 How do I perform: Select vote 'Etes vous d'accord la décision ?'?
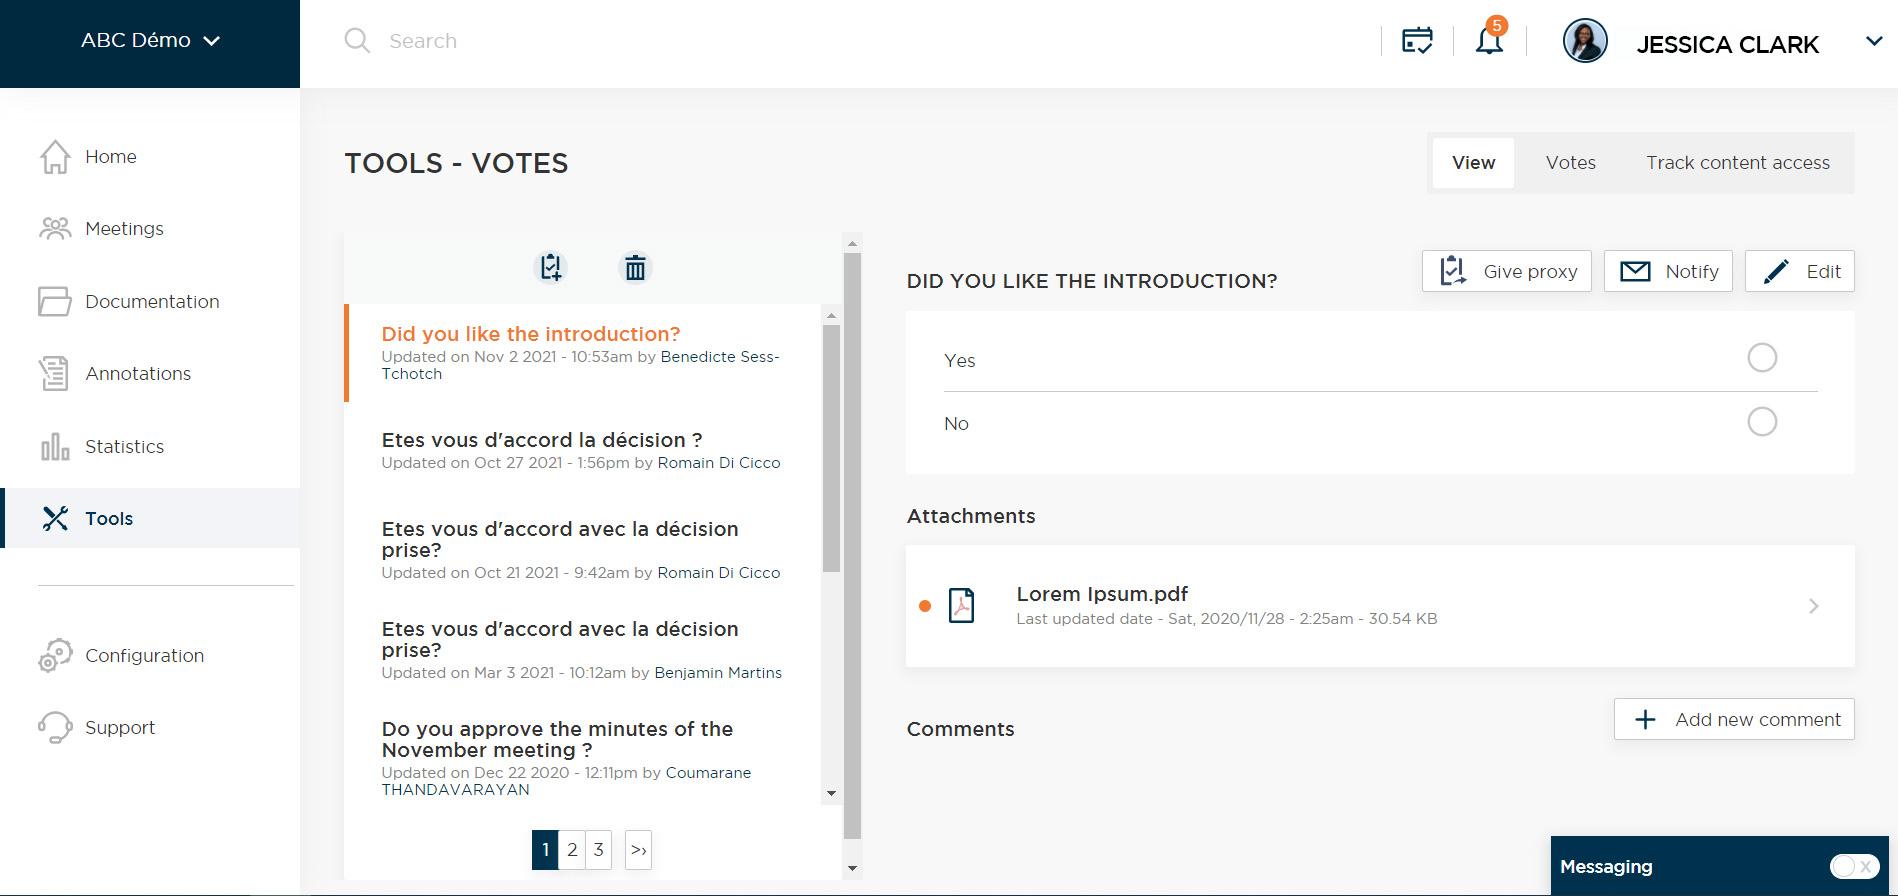click(542, 440)
